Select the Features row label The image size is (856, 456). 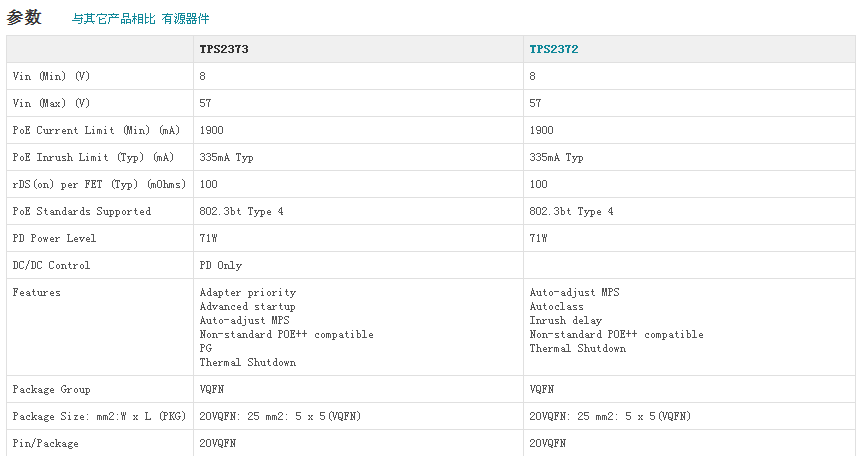pos(36,292)
